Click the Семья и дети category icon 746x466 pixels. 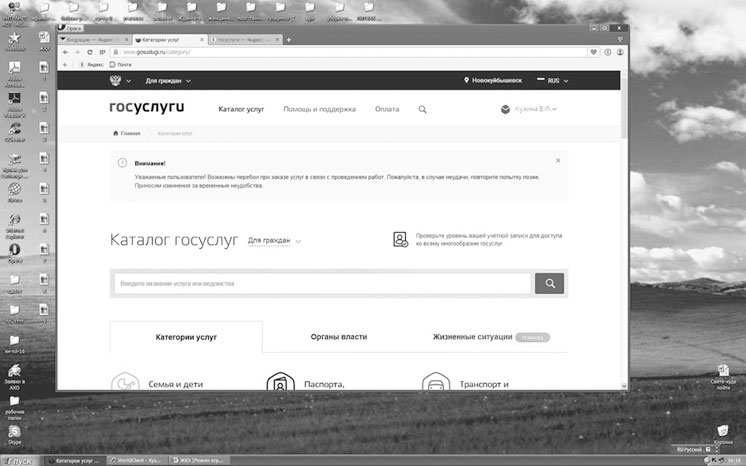pyautogui.click(x=125, y=384)
